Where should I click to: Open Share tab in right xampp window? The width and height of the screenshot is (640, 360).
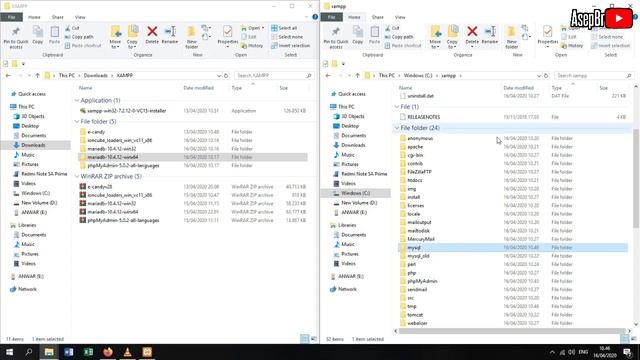click(x=378, y=17)
